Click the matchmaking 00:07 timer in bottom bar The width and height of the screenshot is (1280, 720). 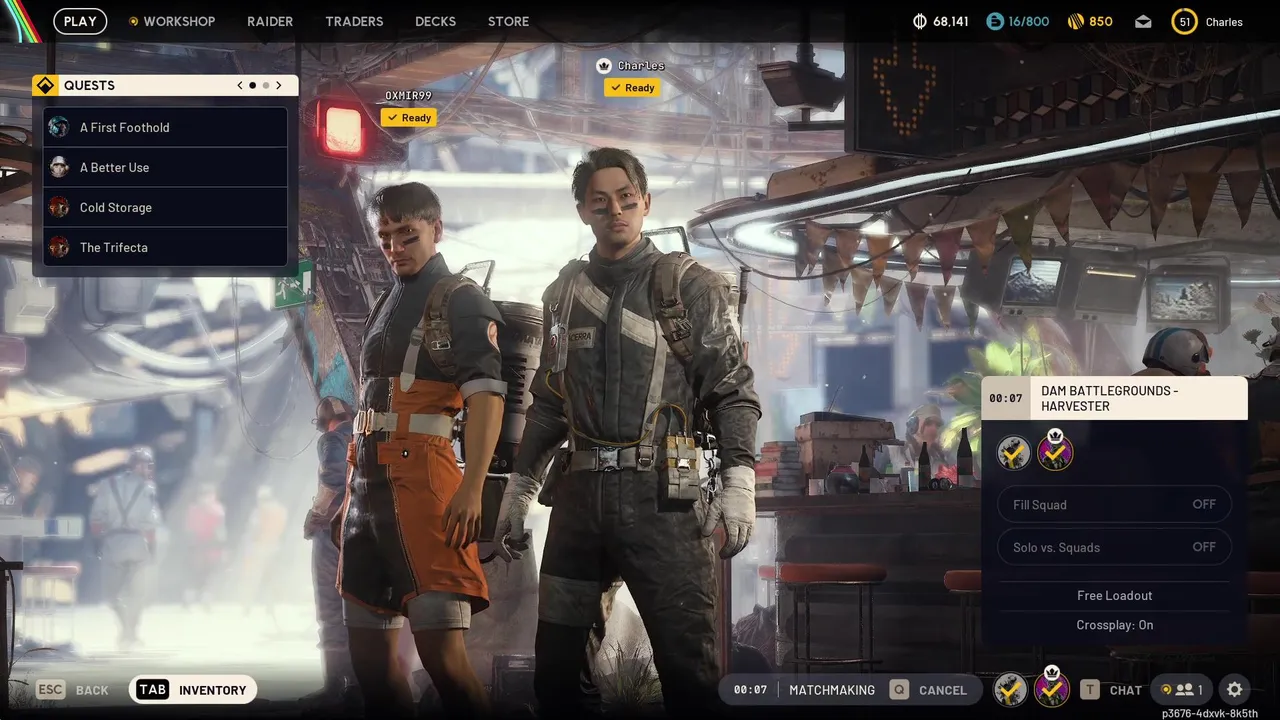click(750, 690)
